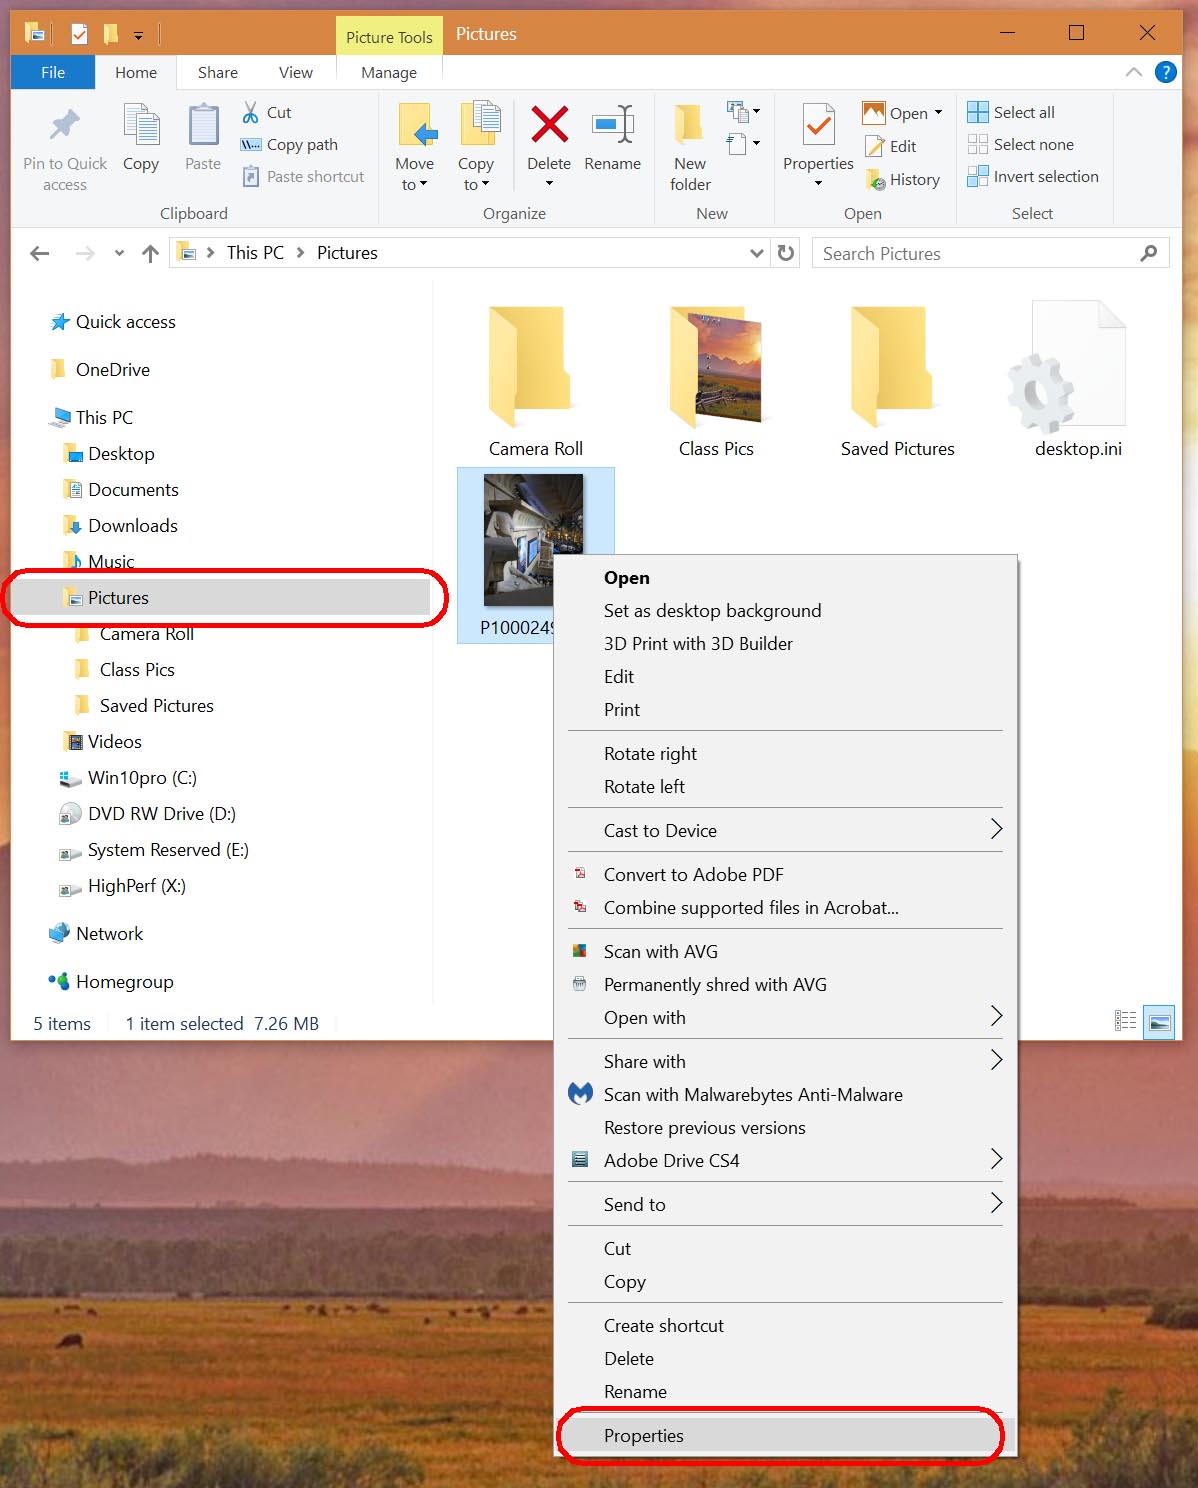Open Customize Quick Access Toolbar dropdown
This screenshot has height=1488, width=1198.
(x=138, y=36)
